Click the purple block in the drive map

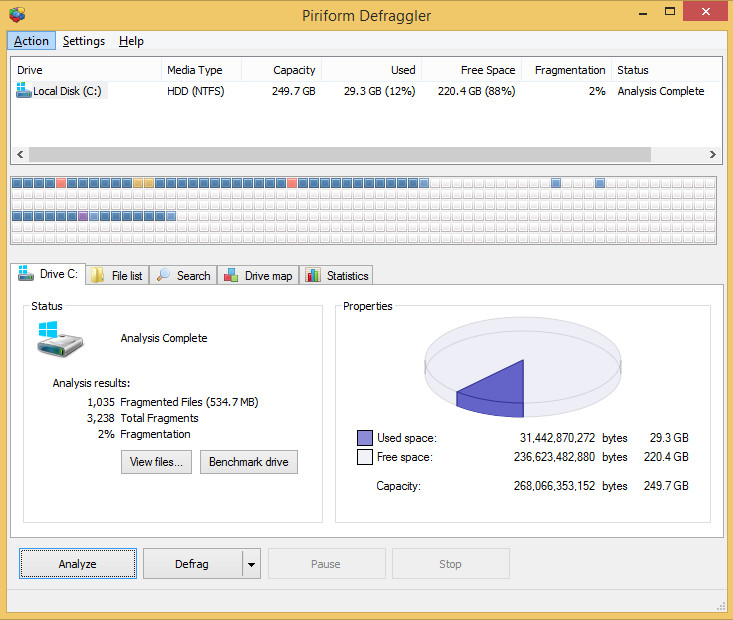pyautogui.click(x=83, y=216)
